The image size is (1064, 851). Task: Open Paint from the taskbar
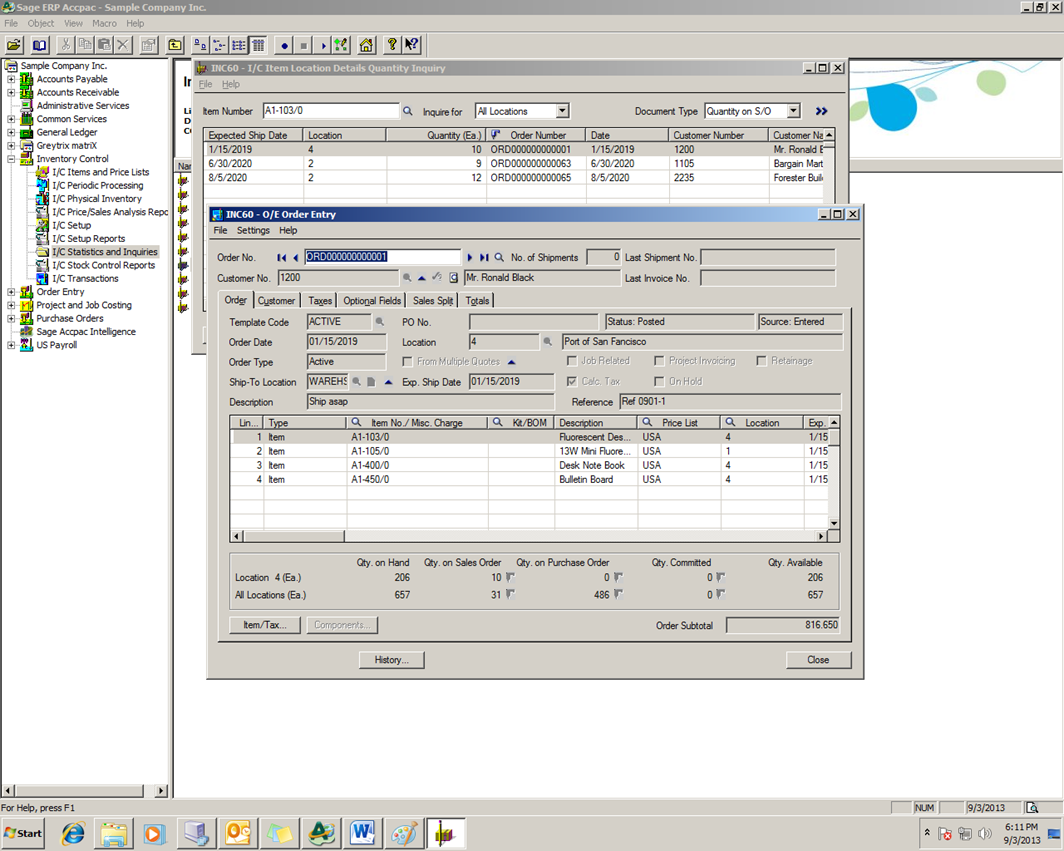[x=404, y=833]
